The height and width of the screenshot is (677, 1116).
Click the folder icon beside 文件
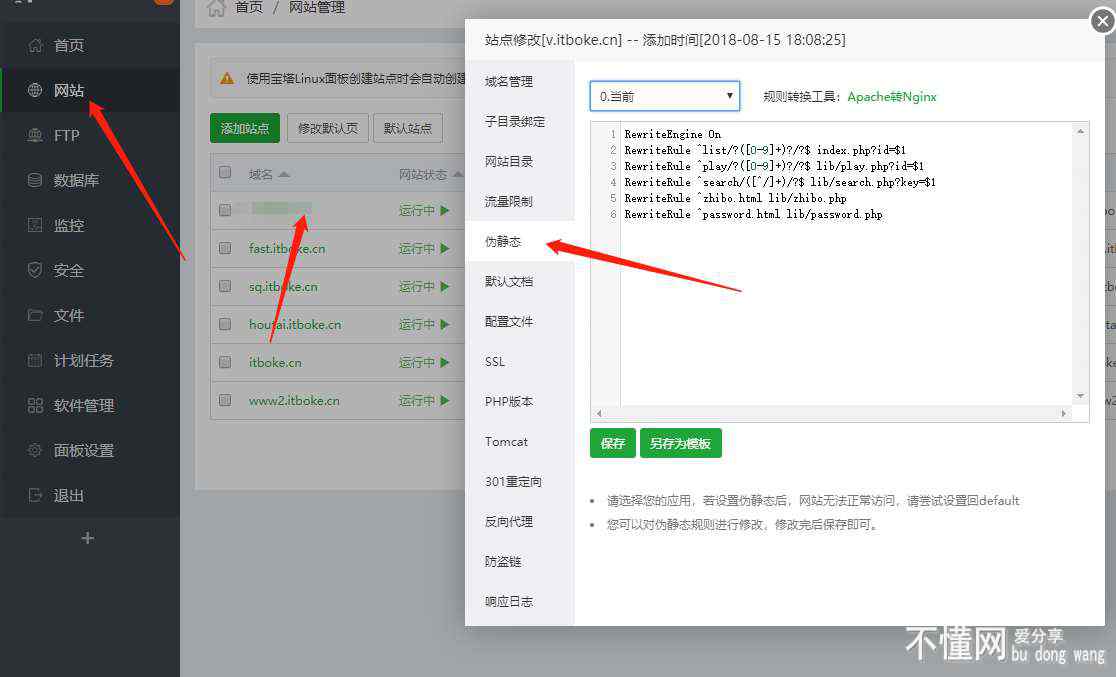coord(35,315)
